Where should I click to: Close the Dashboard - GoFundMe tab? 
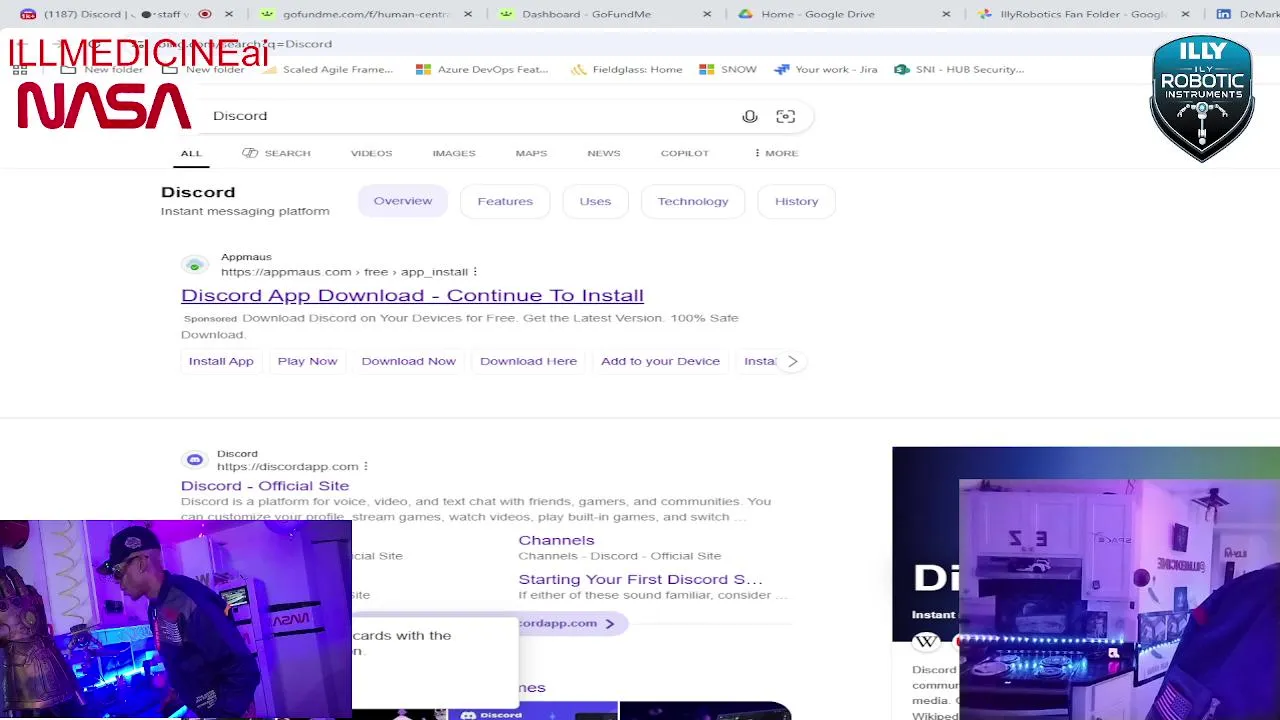point(707,14)
